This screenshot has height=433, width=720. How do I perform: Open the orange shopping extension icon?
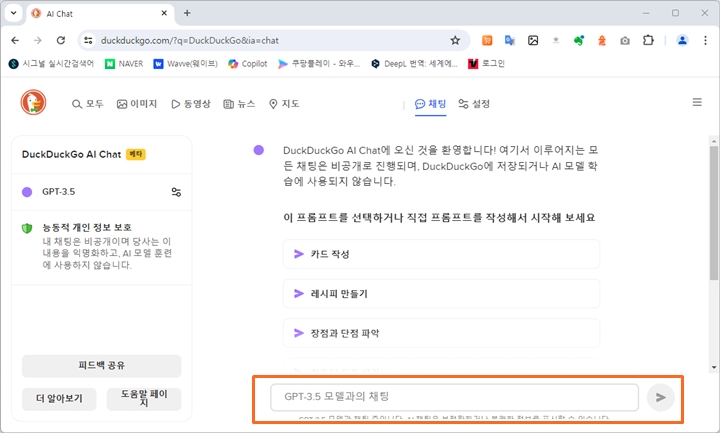tap(487, 40)
